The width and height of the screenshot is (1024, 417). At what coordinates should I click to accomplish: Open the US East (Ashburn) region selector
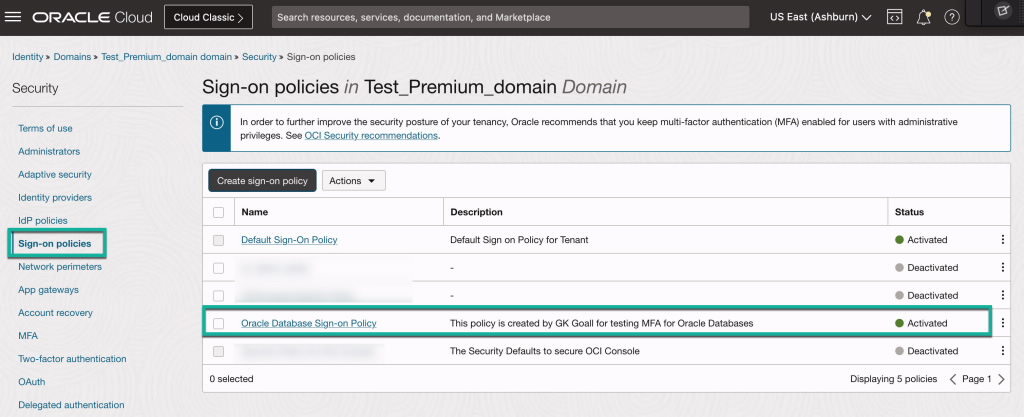pyautogui.click(x=820, y=17)
